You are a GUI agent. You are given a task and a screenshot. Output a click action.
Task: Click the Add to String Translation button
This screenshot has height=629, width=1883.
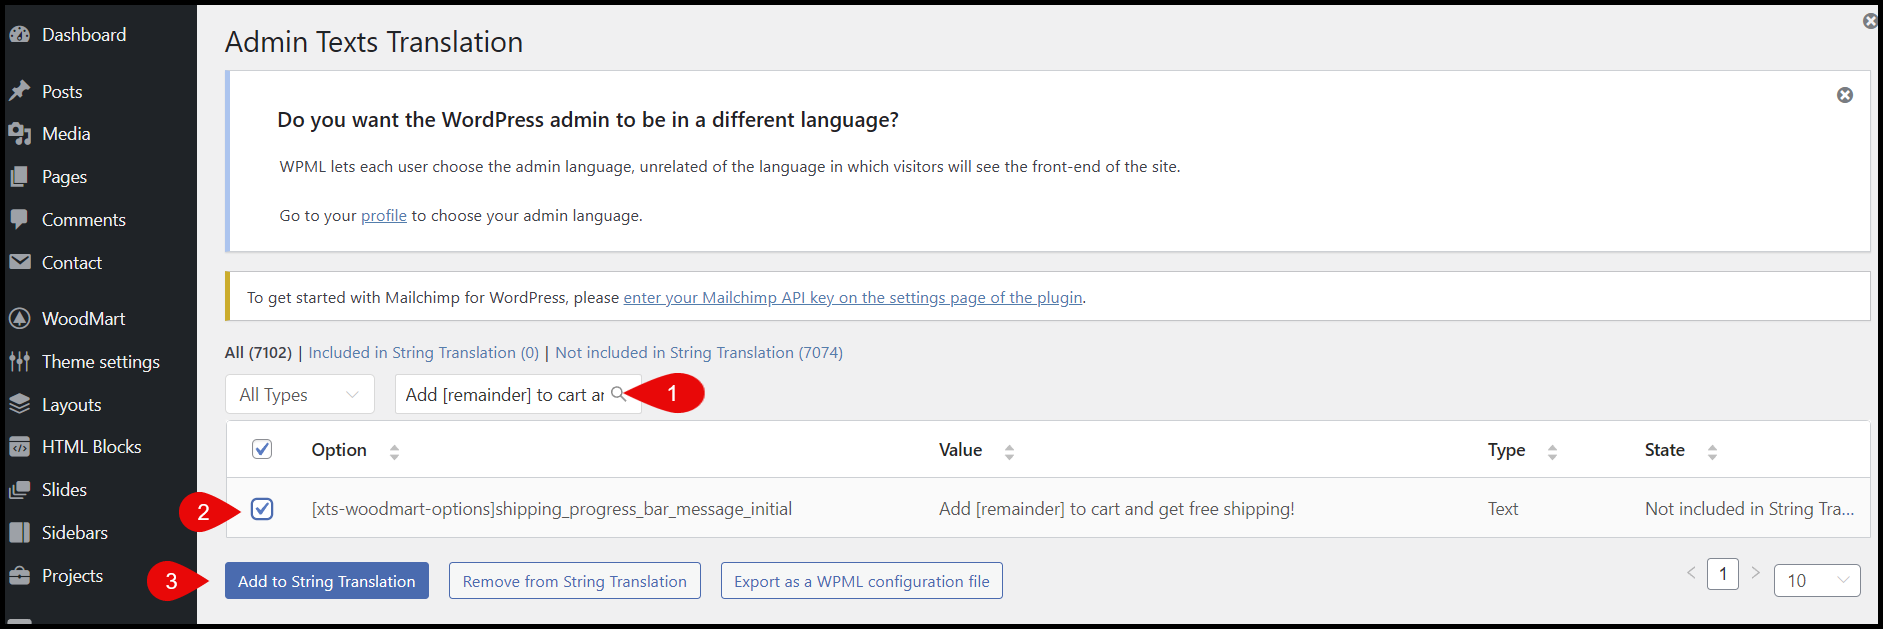tap(326, 581)
